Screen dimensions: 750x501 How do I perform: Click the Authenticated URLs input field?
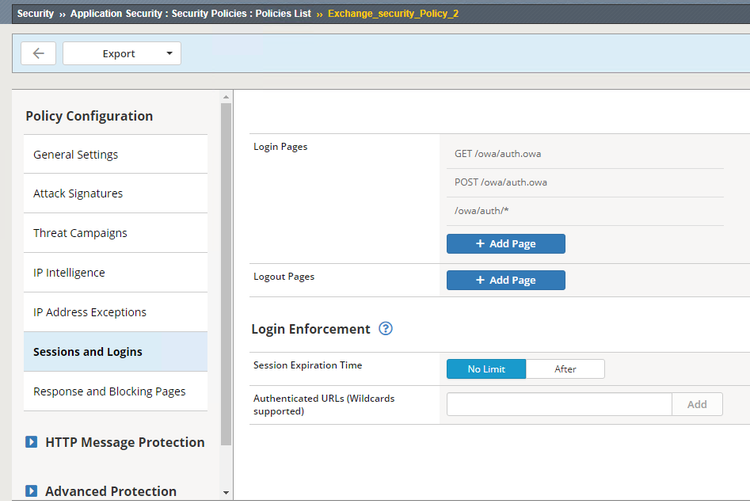558,404
